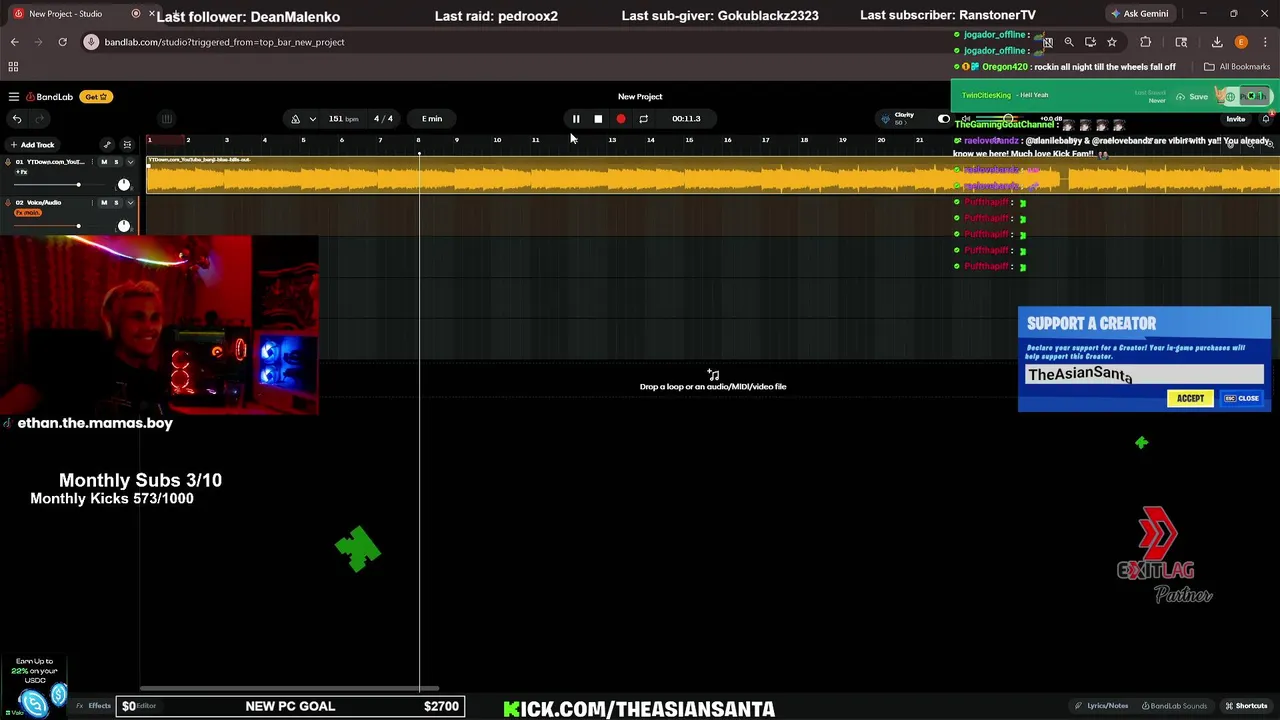Start recording with the red record button

click(x=621, y=119)
